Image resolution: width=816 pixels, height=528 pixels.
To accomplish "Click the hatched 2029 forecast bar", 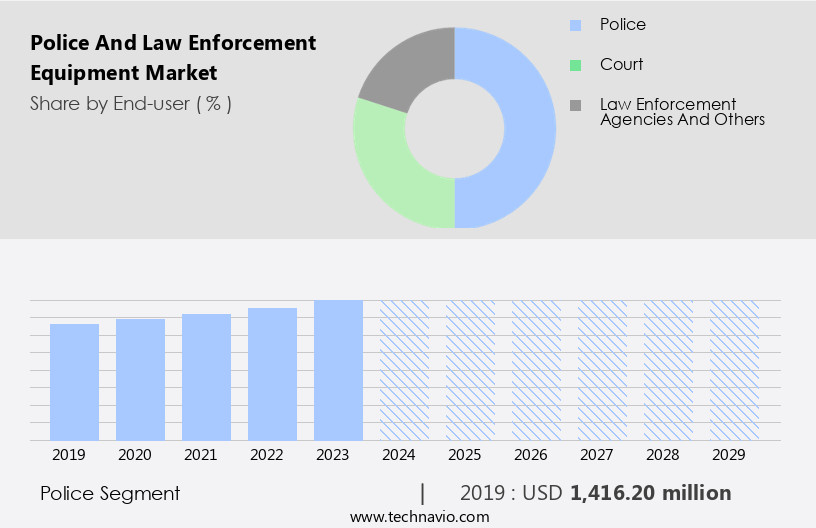I will (x=734, y=370).
